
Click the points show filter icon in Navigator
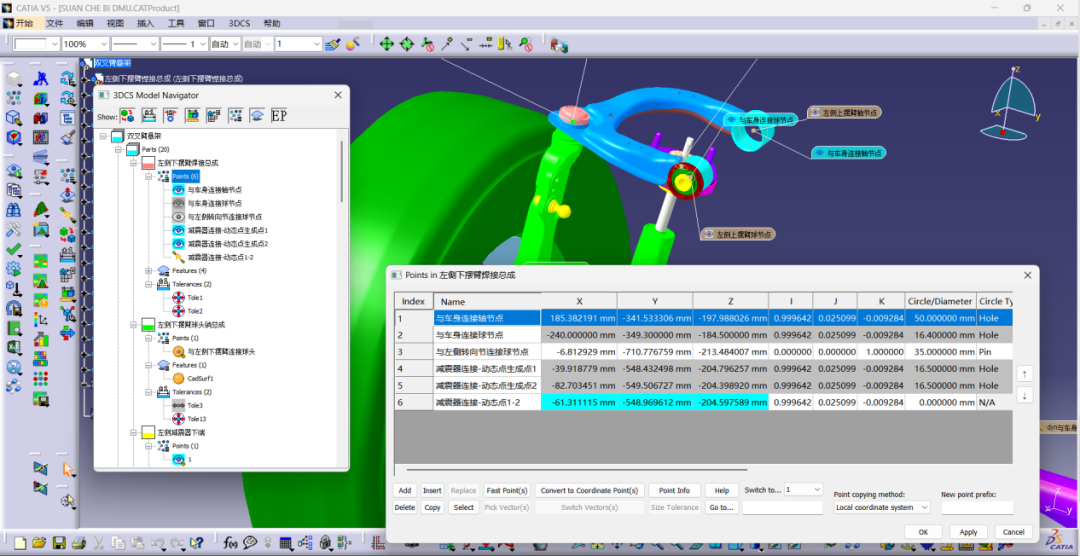(x=236, y=116)
